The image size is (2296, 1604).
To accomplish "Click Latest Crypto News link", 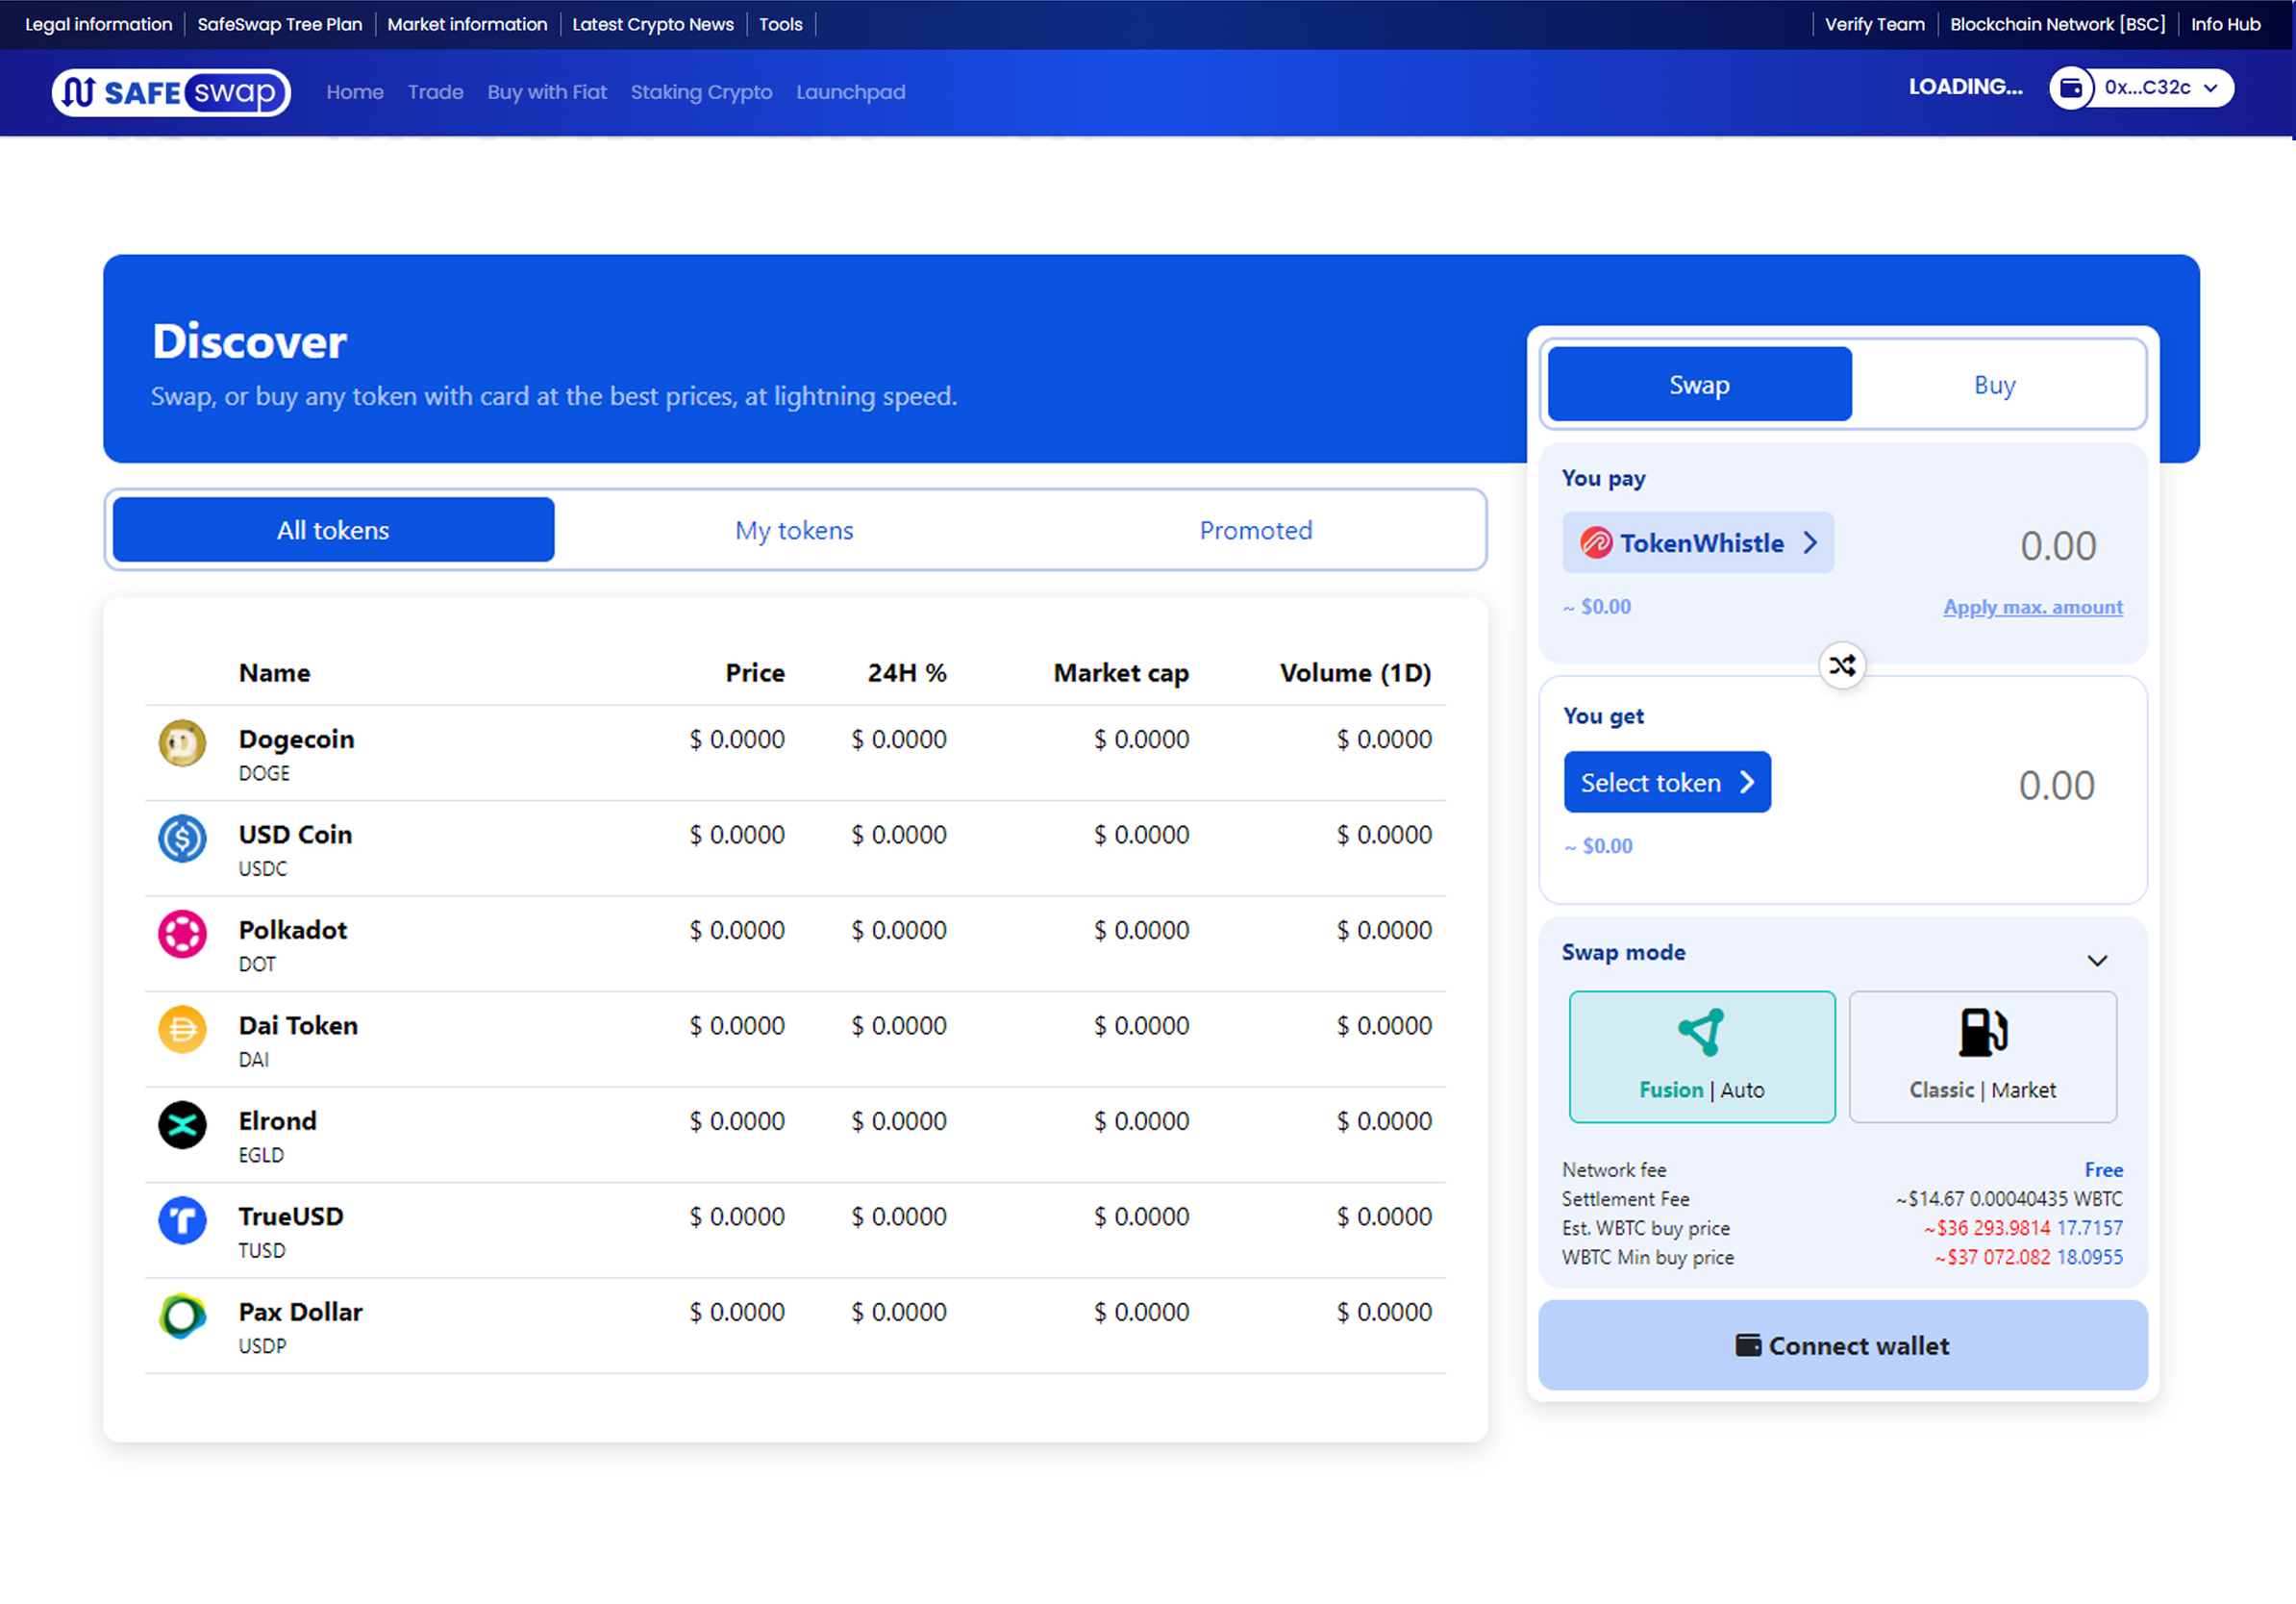I will click(x=653, y=24).
